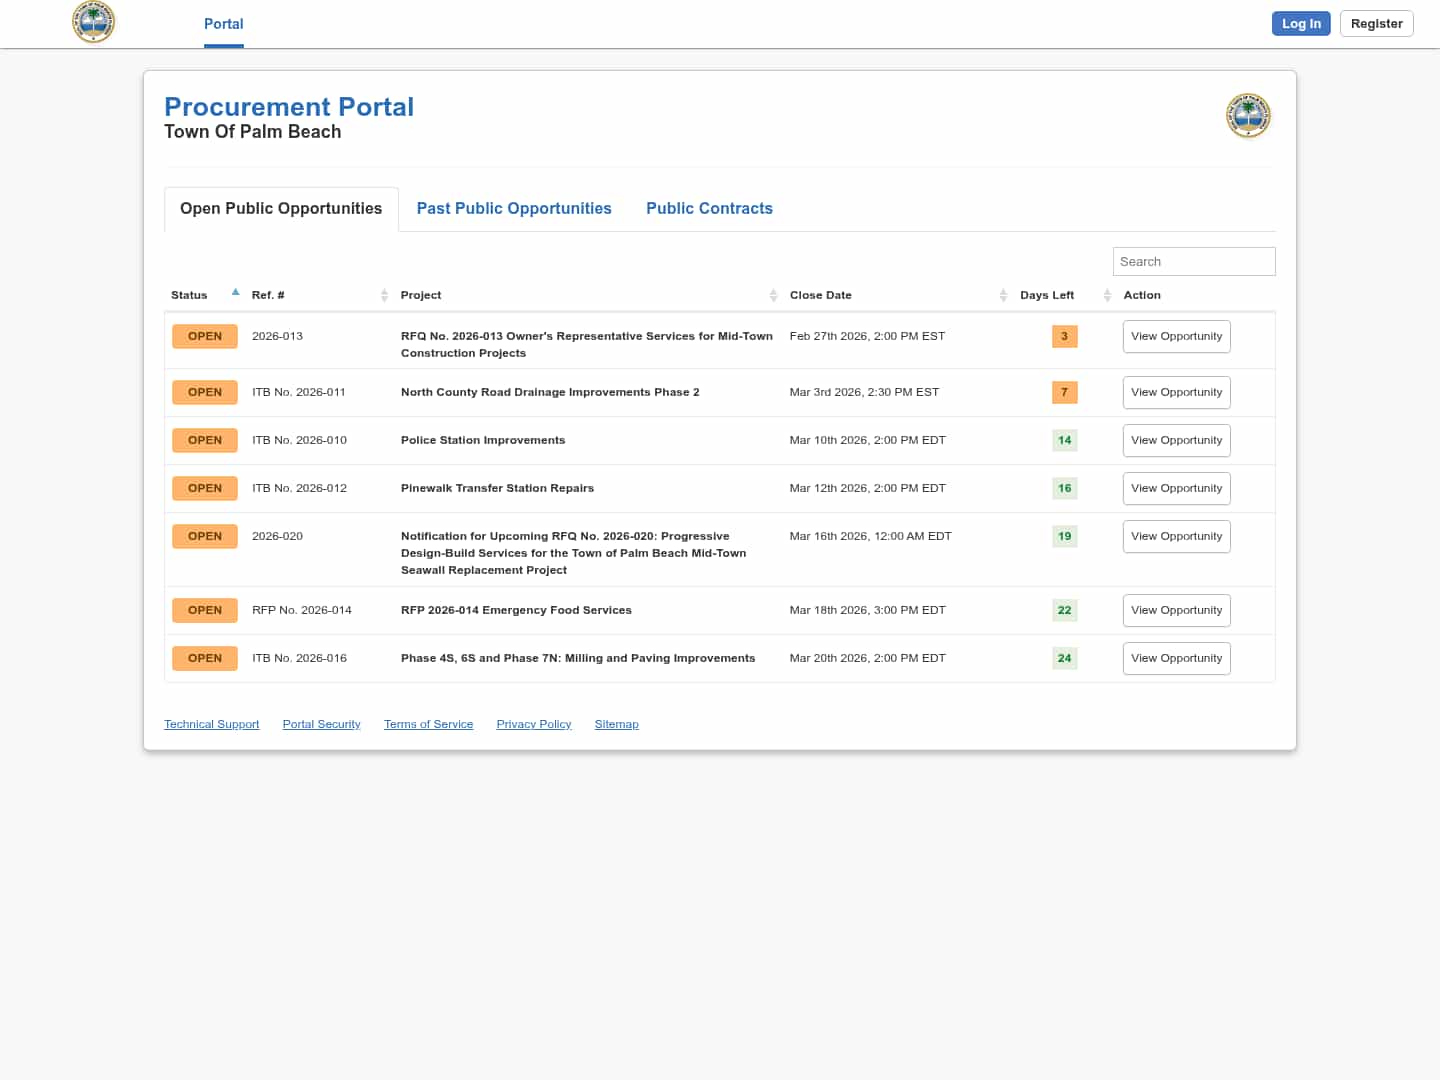Click the 3 days left badge
Viewport: 1440px width, 1080px height.
pyautogui.click(x=1064, y=337)
